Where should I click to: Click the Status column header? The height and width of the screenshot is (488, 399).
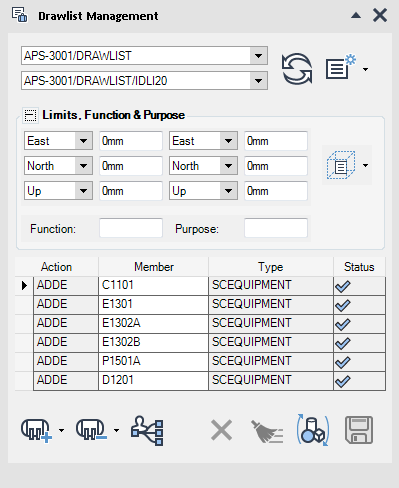[359, 267]
